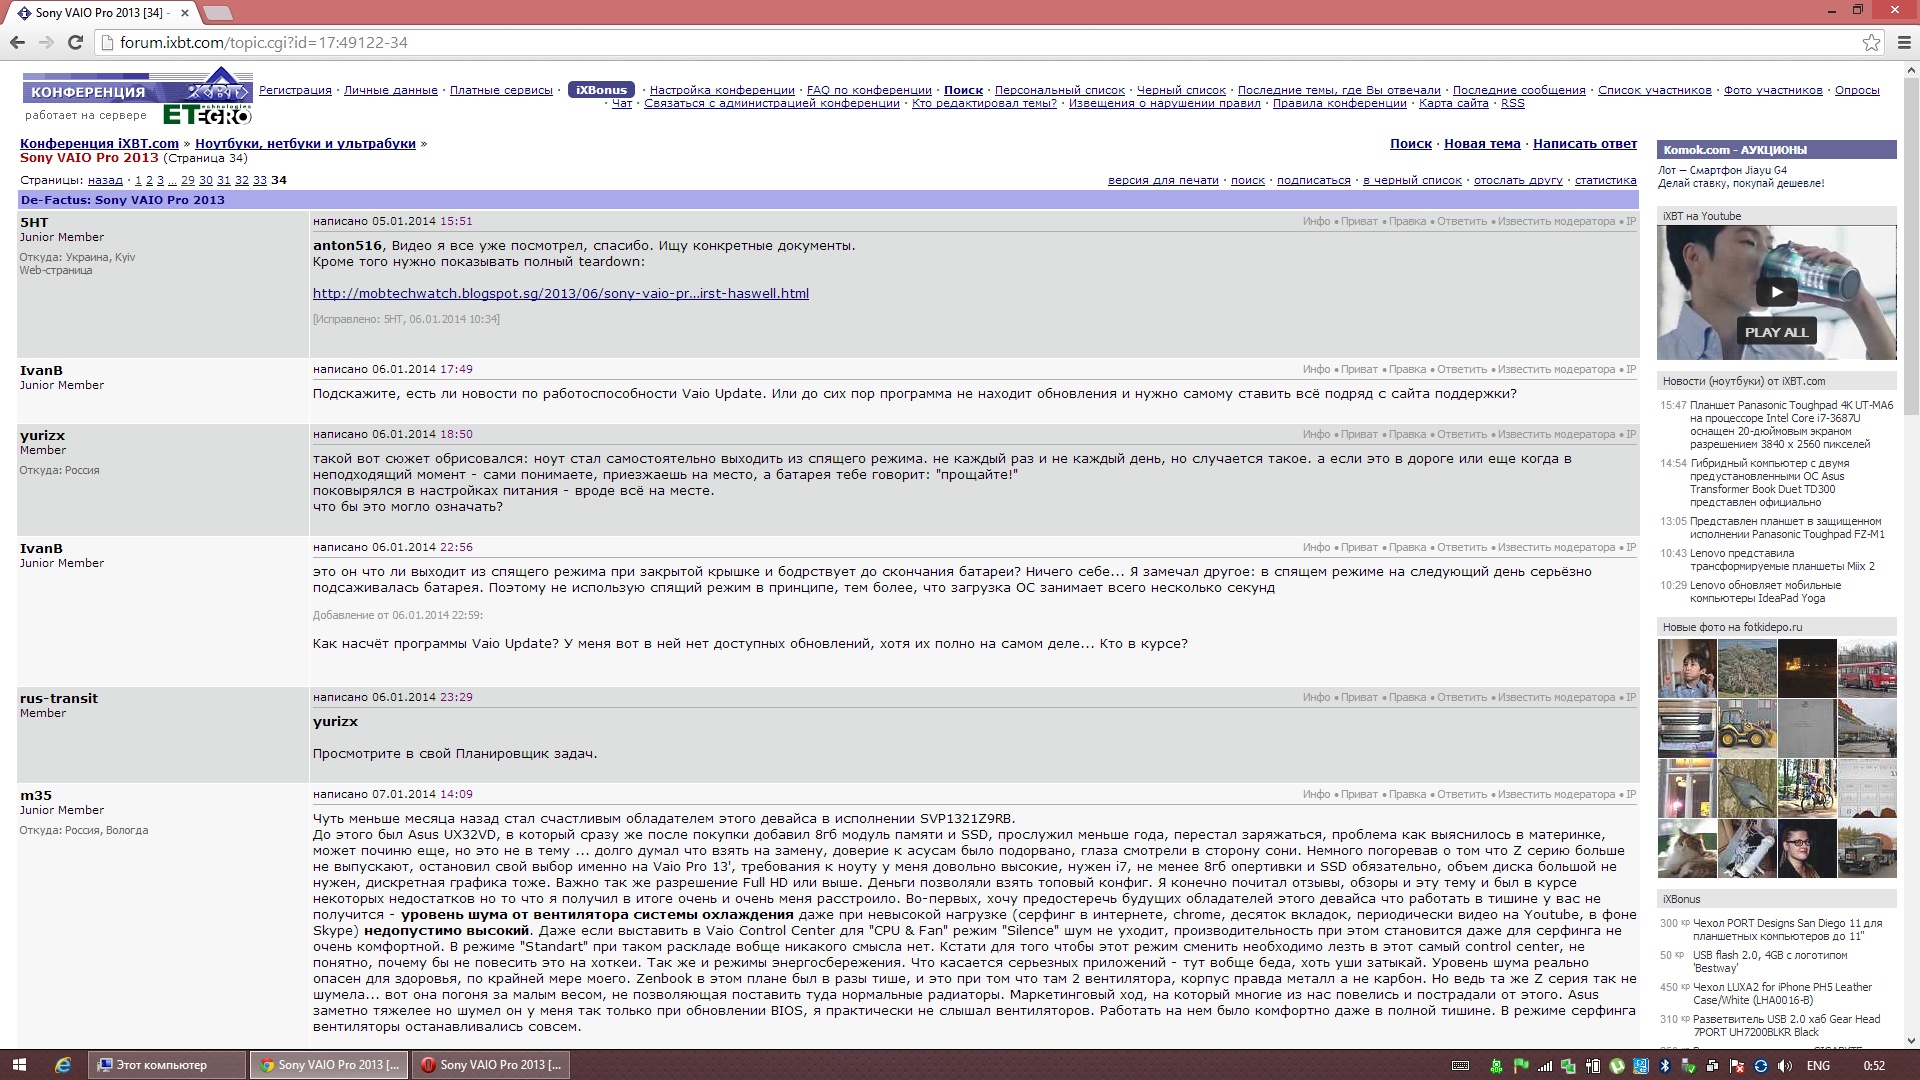This screenshot has height=1080, width=1920.
Task: Close the Sony VAIO Pro 2013 browser tab
Action: point(184,13)
